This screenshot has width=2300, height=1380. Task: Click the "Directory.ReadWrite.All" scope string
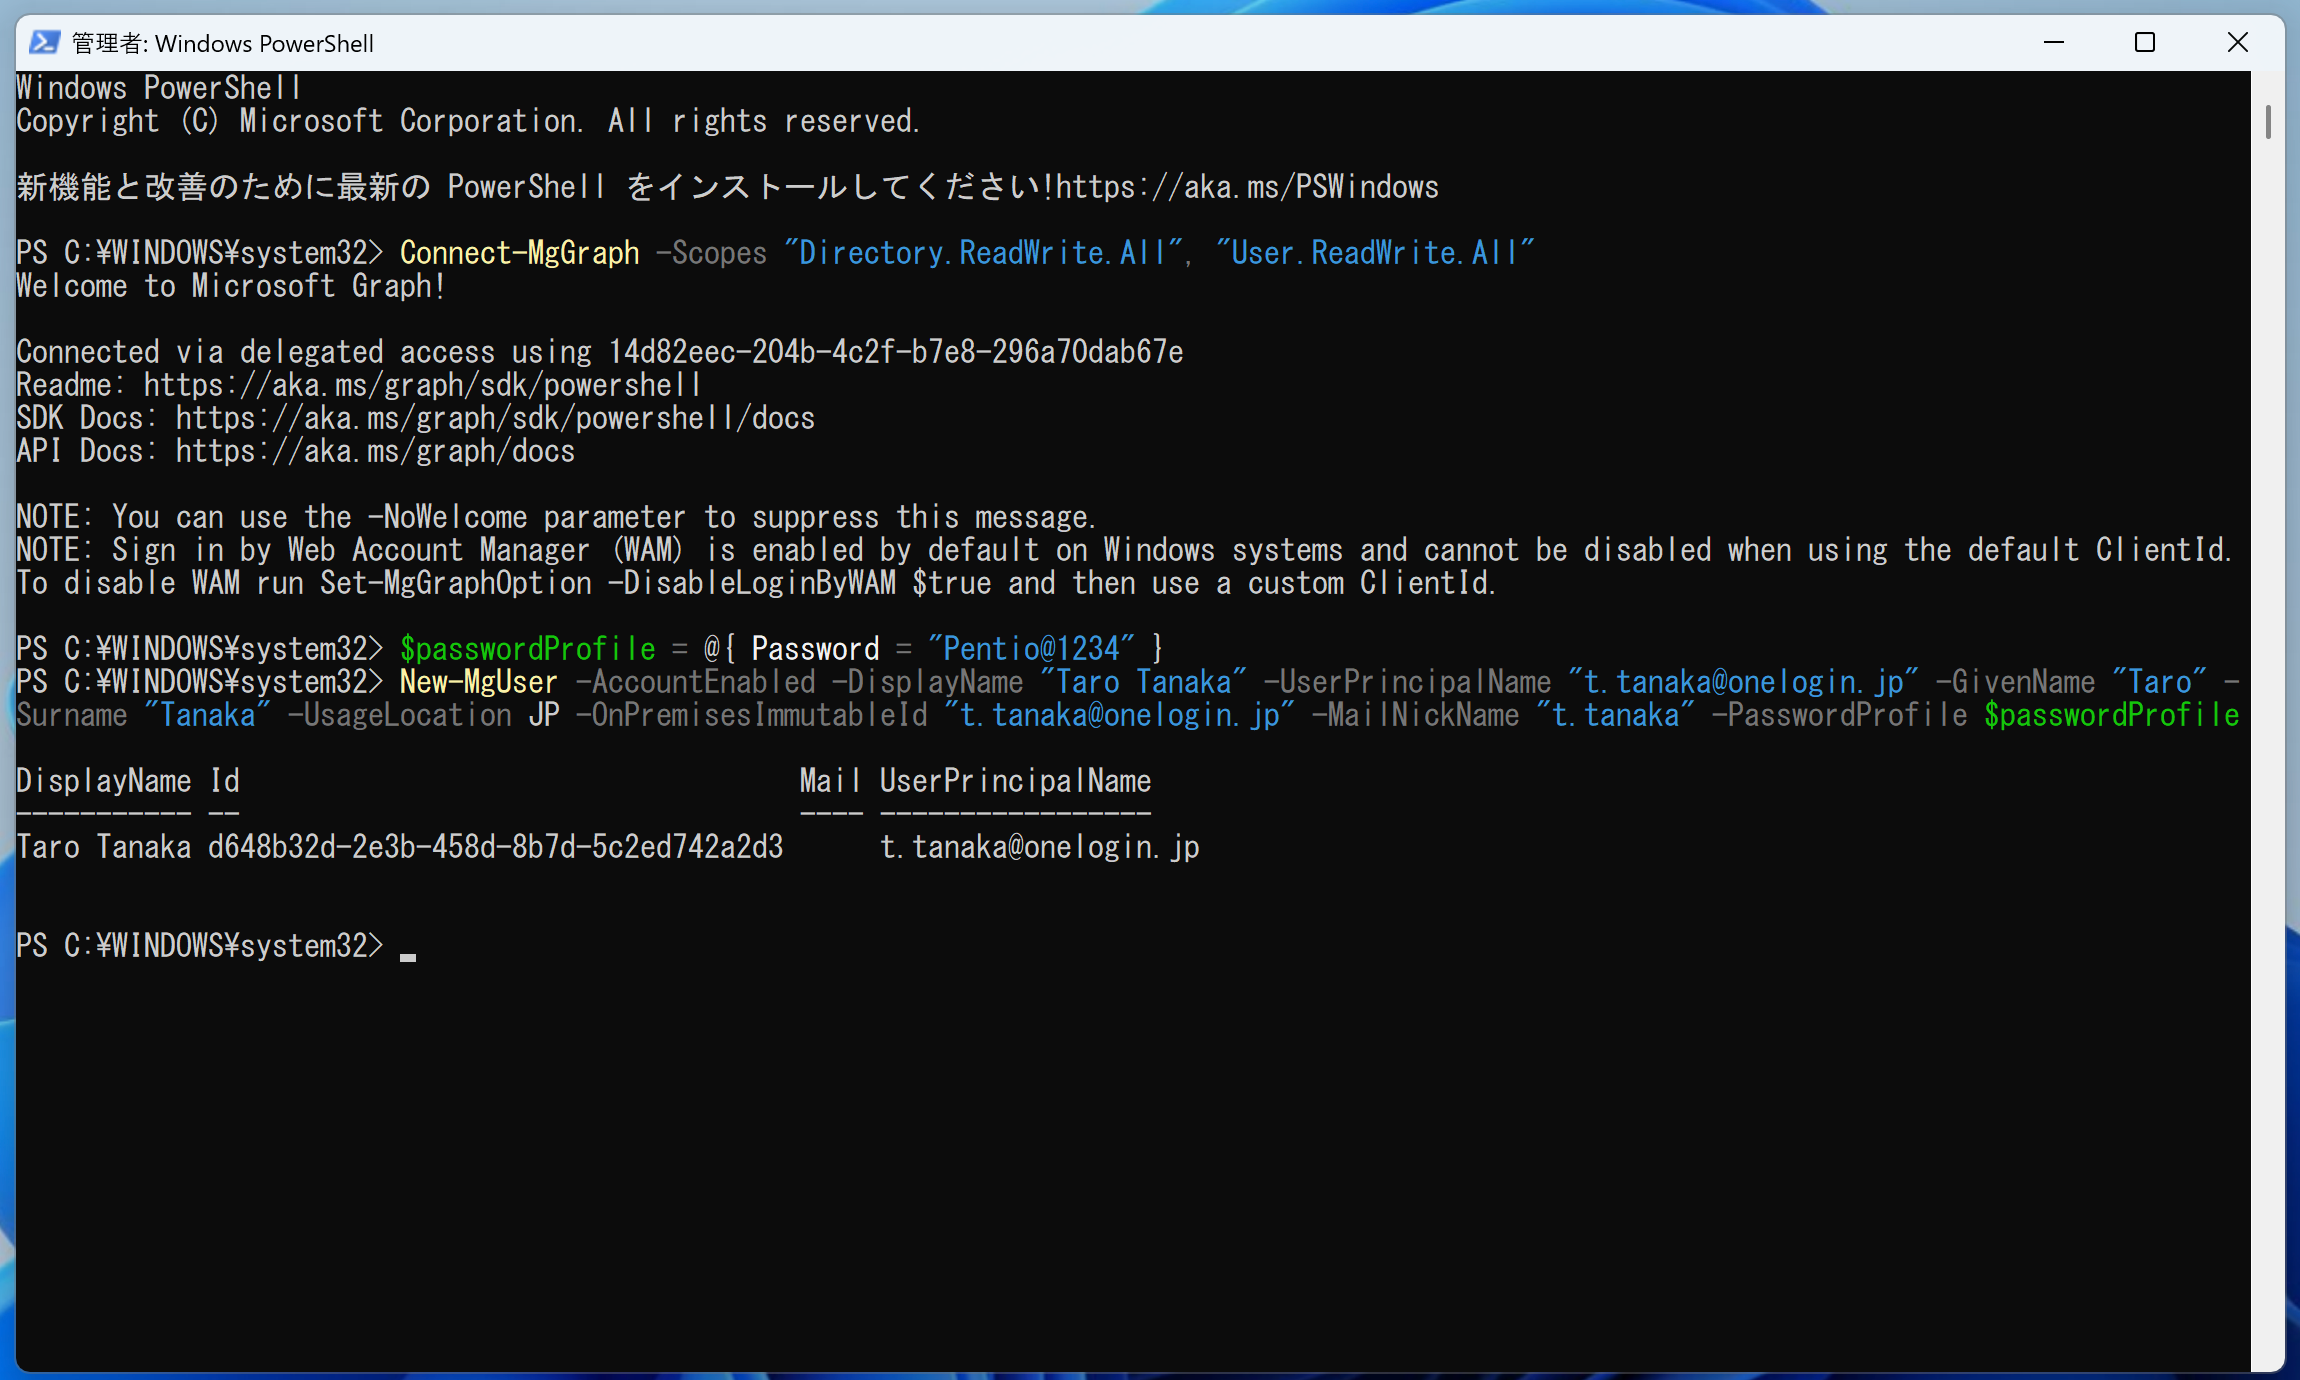click(x=984, y=253)
